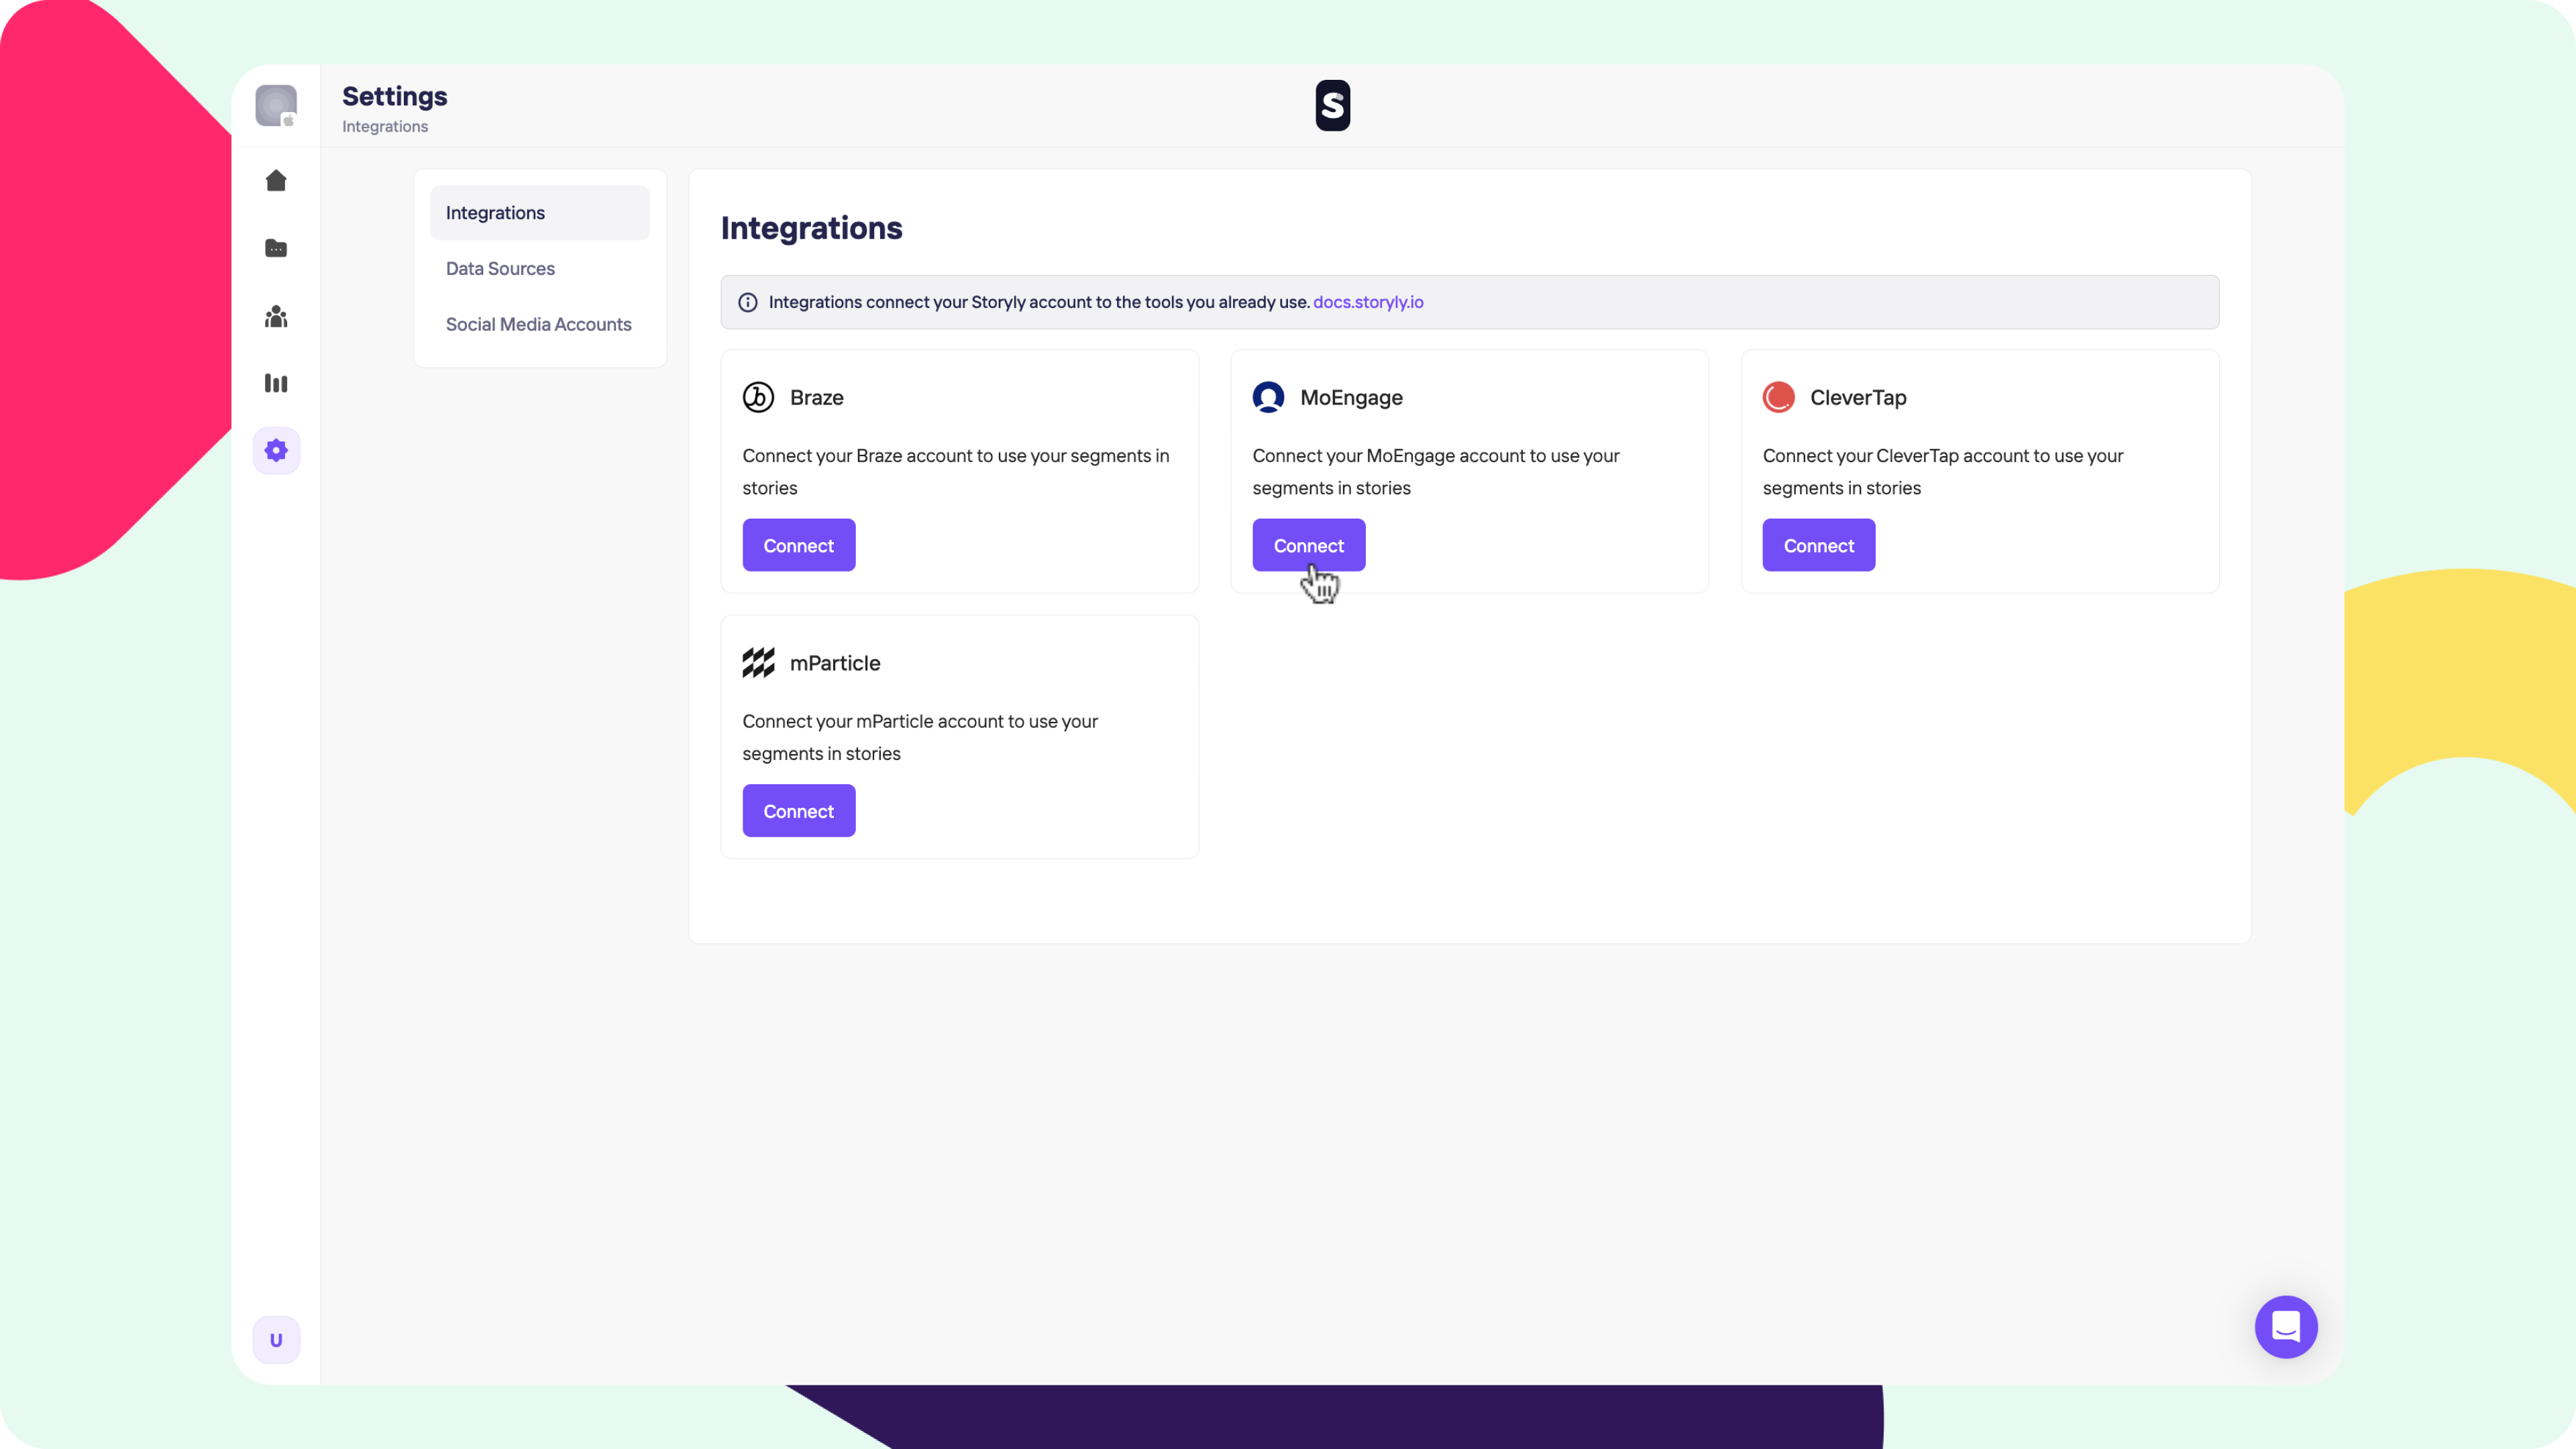The width and height of the screenshot is (2576, 1449).
Task: Open the analytics bars icon
Action: click(276, 383)
